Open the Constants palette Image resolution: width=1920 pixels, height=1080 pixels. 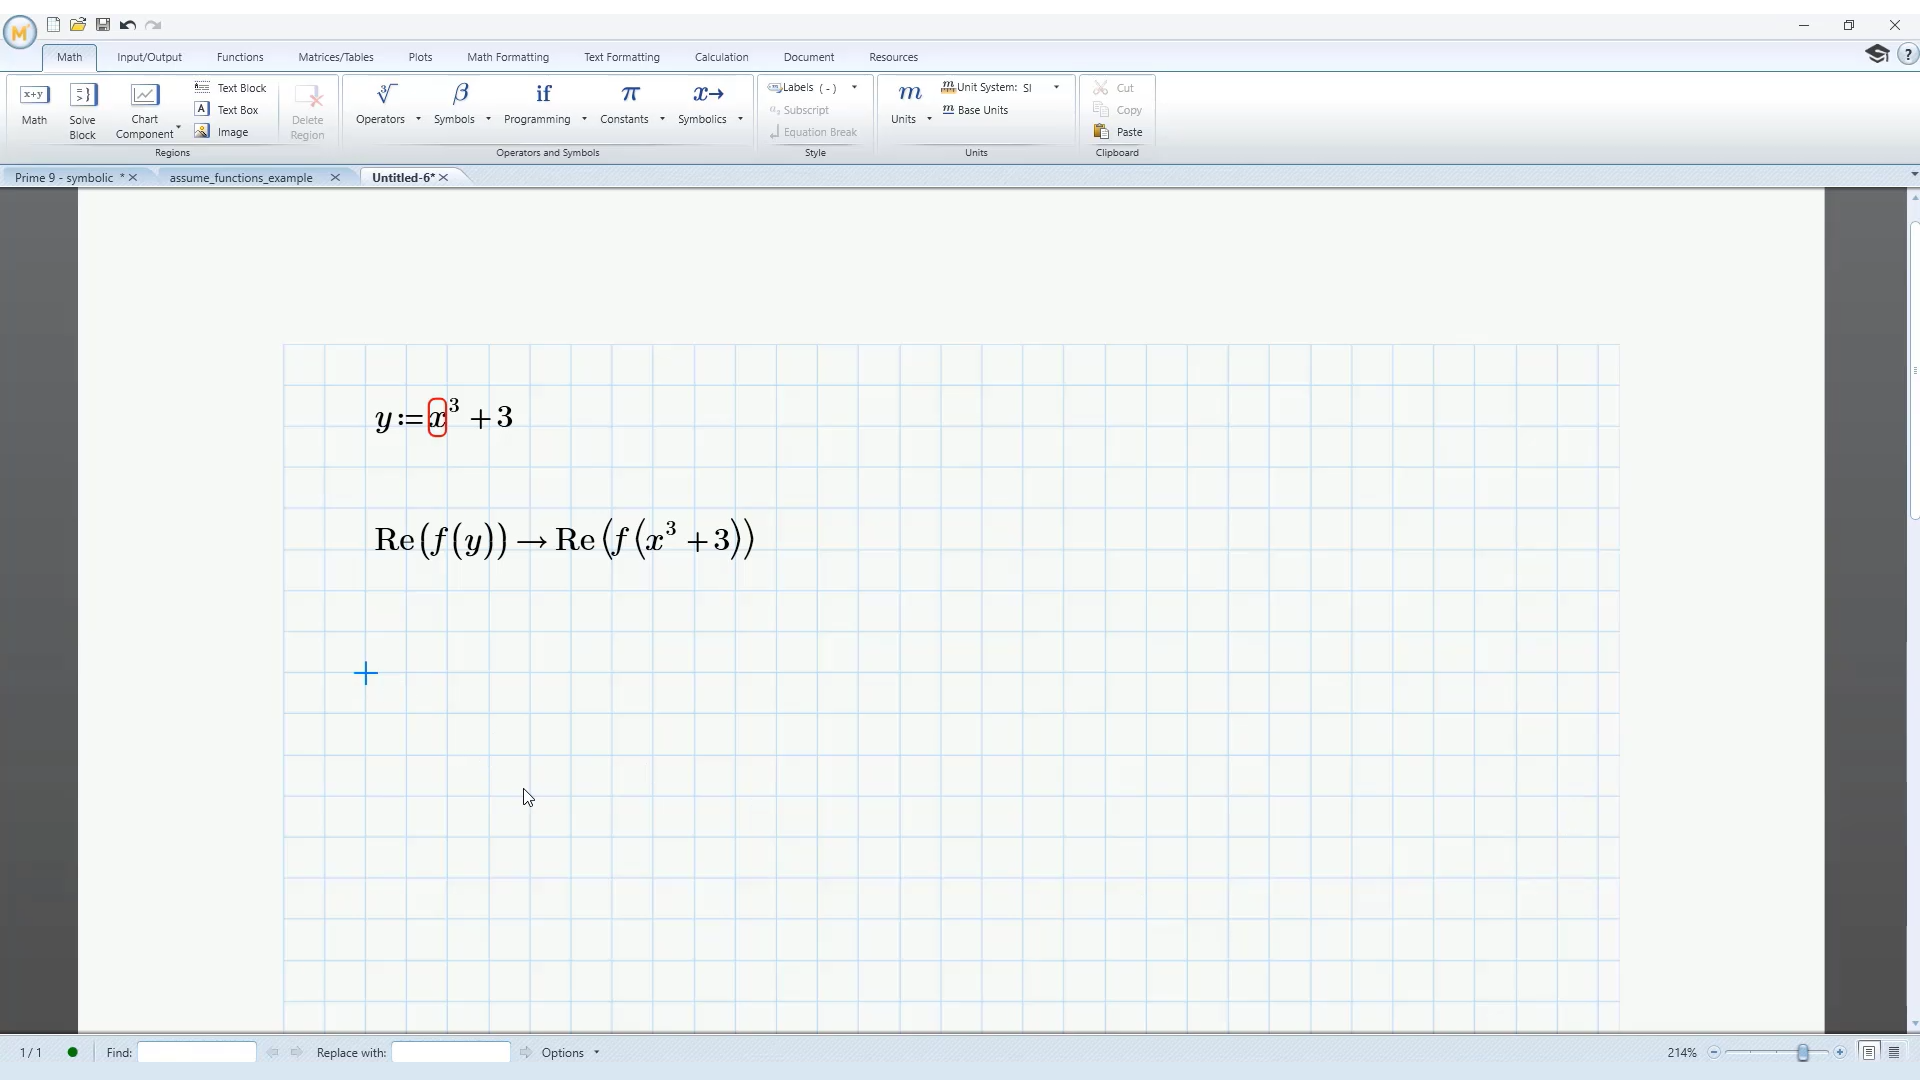click(x=625, y=104)
